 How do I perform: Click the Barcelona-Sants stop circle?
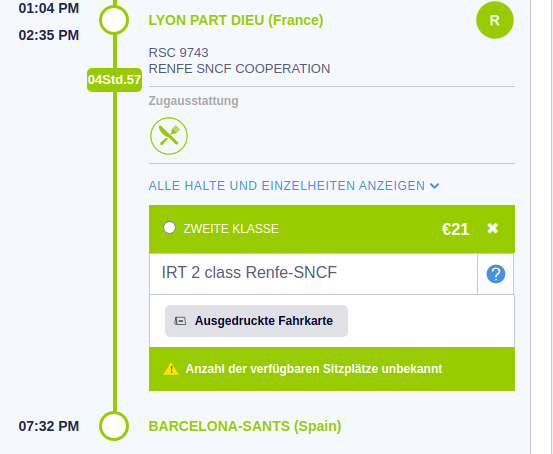click(114, 426)
